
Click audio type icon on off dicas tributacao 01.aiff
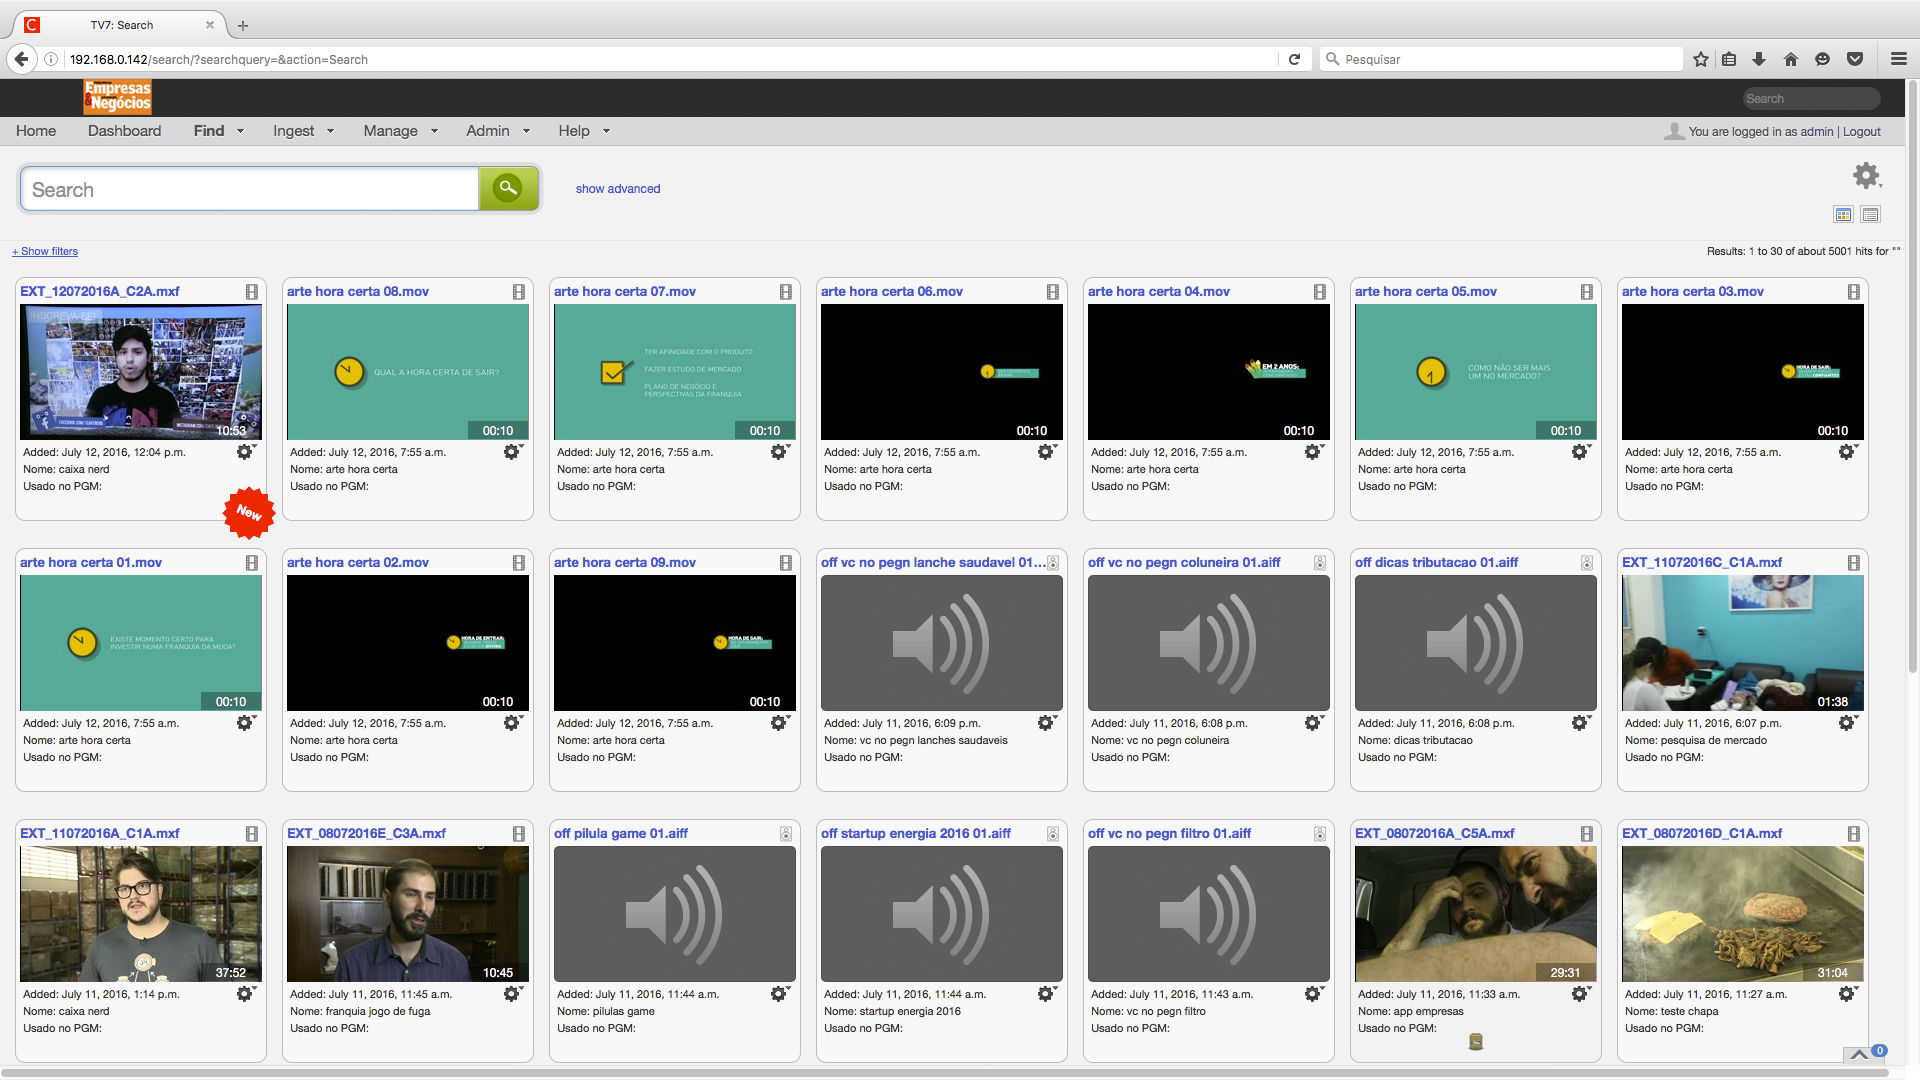click(1587, 563)
